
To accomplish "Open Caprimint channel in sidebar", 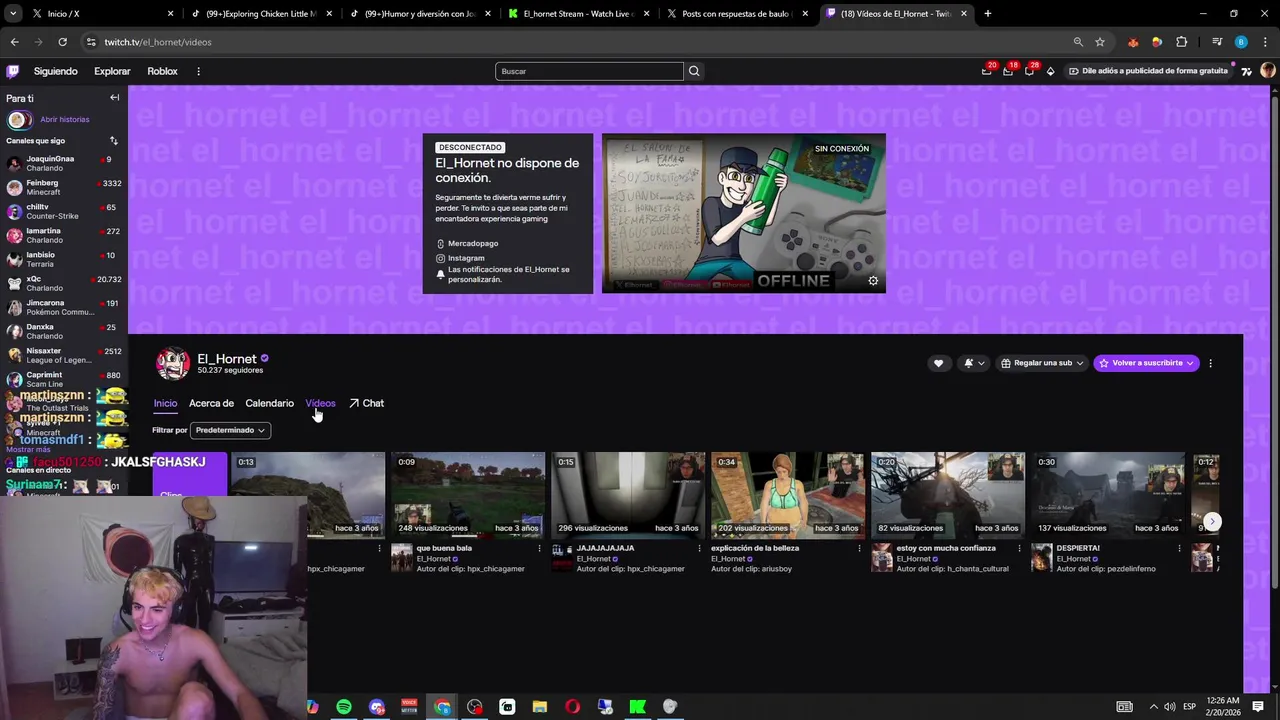I will 63,379.
